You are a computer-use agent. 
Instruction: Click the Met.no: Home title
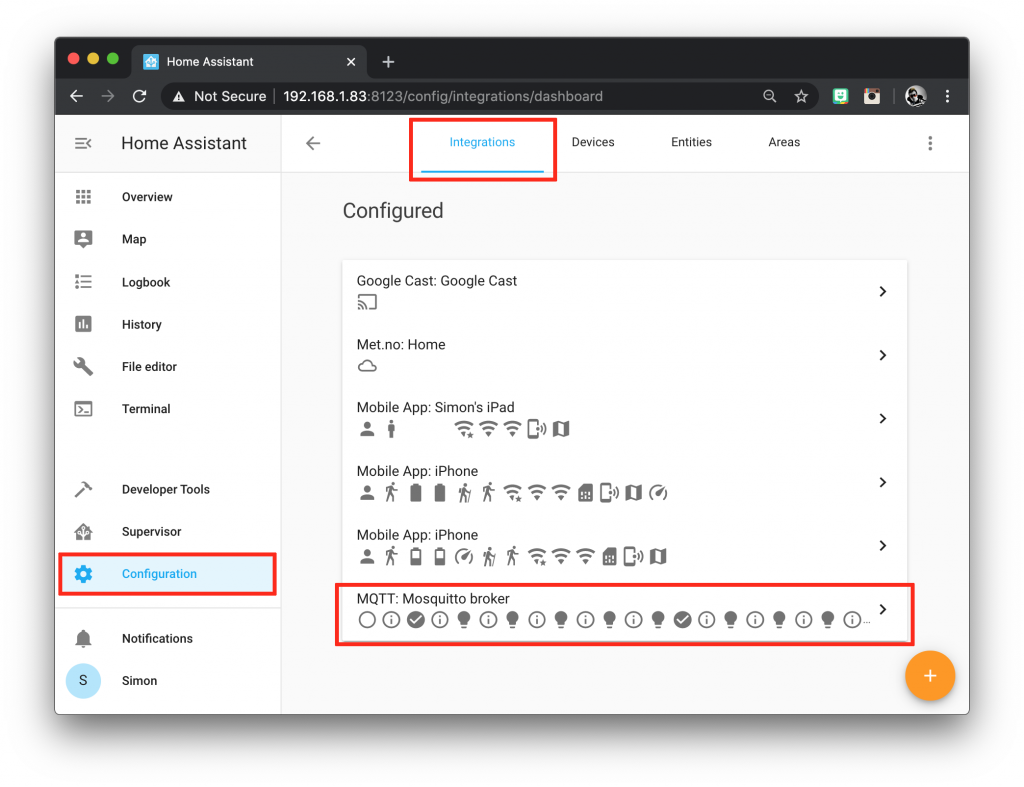coord(401,344)
